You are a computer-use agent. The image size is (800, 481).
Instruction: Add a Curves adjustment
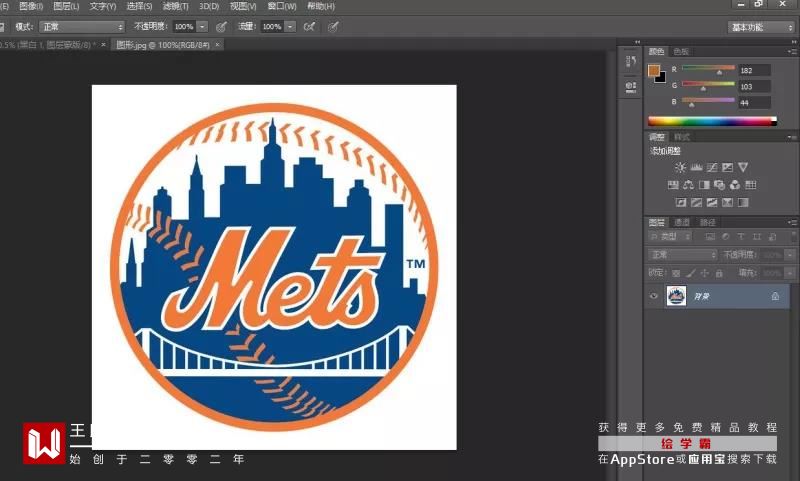coord(712,167)
